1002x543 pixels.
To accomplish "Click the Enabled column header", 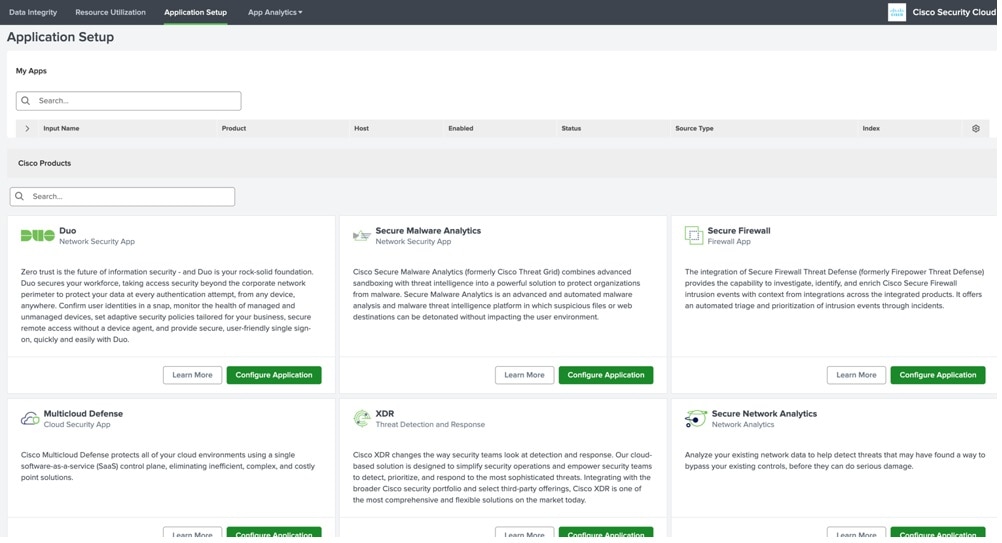I will pyautogui.click(x=461, y=128).
